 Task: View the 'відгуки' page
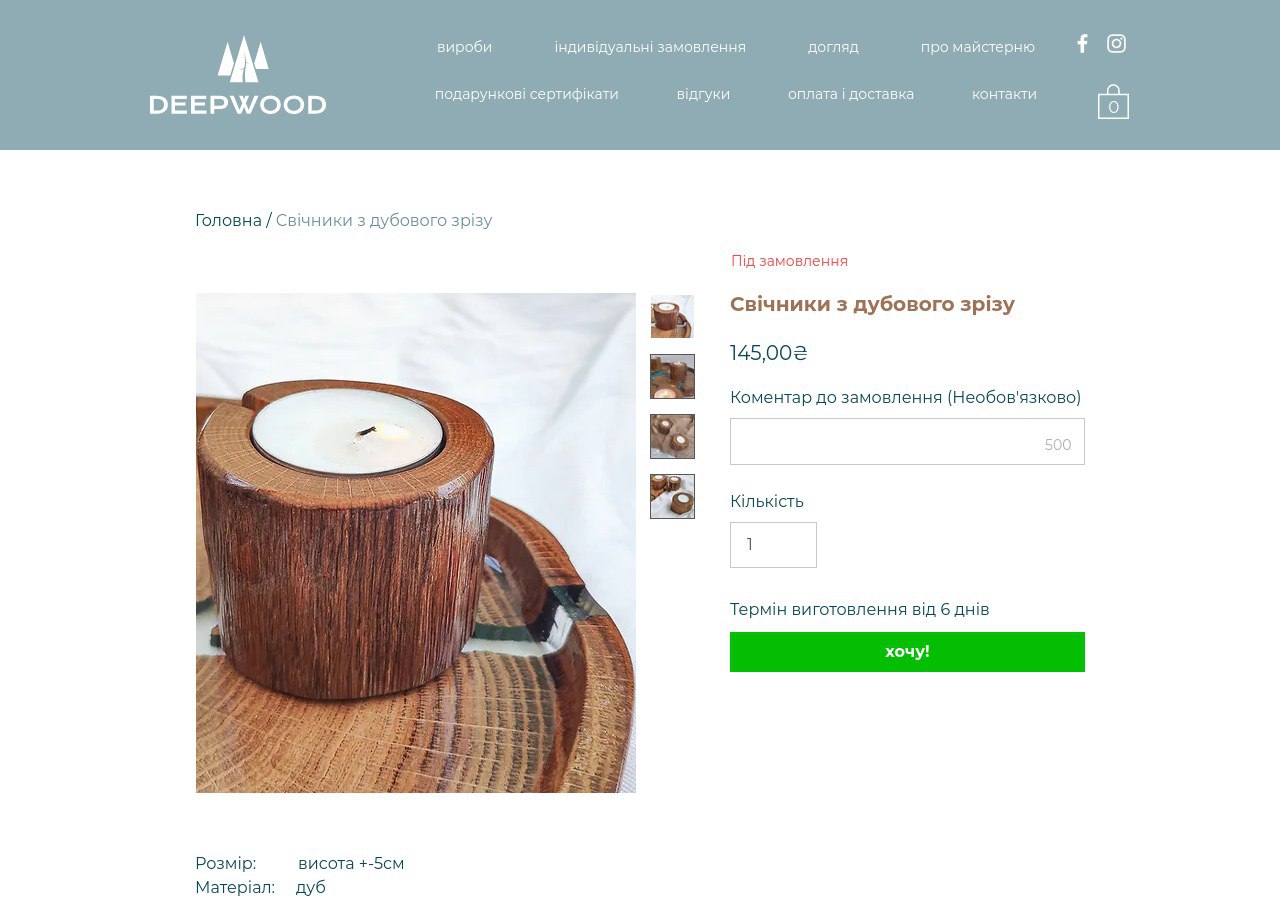click(x=703, y=94)
